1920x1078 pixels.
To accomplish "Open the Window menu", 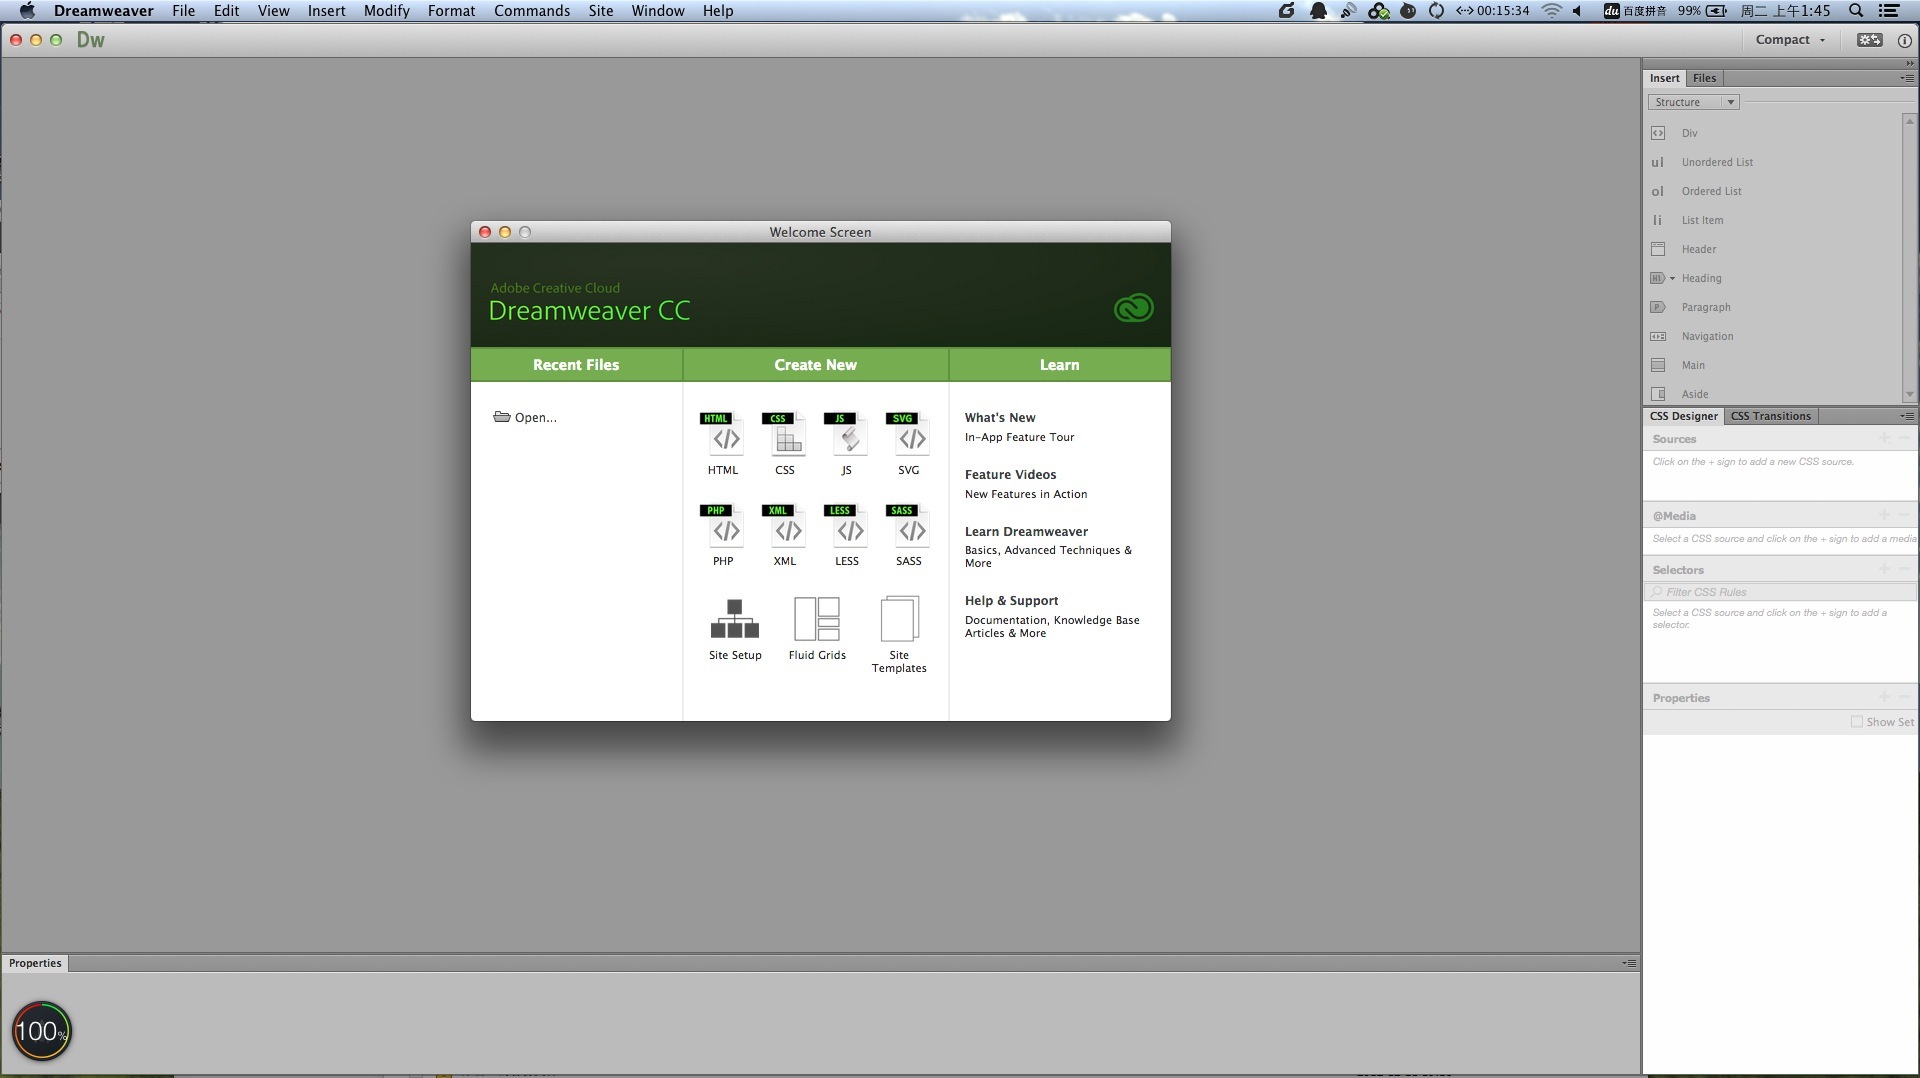I will coord(658,11).
